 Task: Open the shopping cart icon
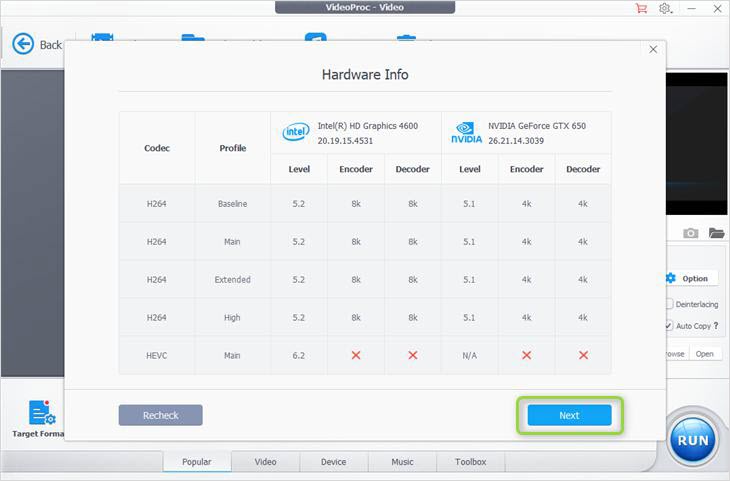click(641, 8)
